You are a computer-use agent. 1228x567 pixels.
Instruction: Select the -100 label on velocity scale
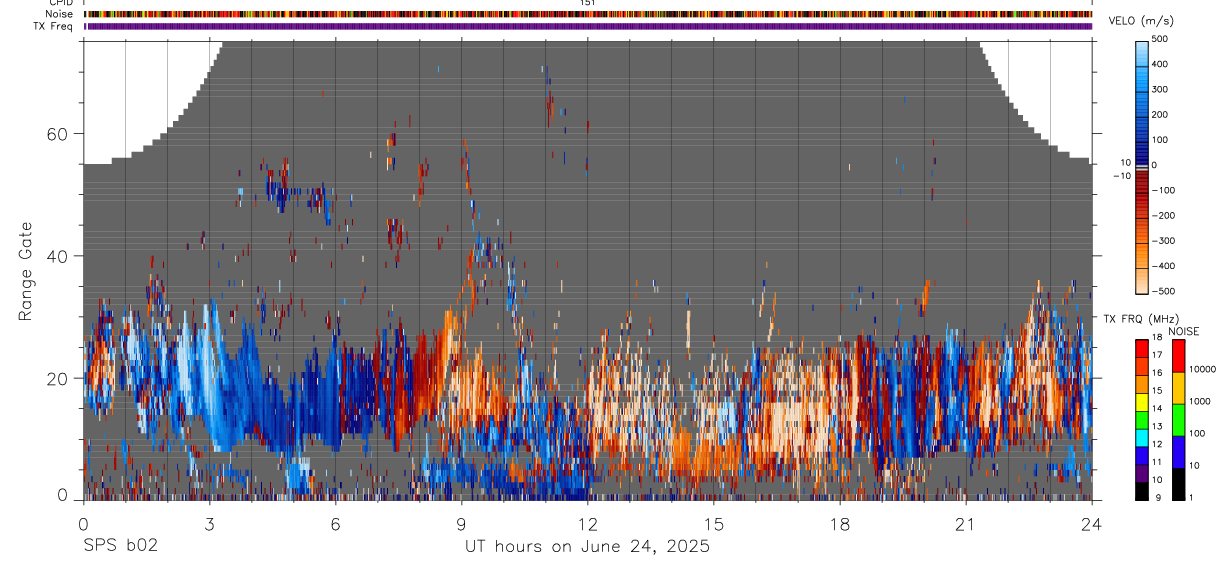[1162, 190]
